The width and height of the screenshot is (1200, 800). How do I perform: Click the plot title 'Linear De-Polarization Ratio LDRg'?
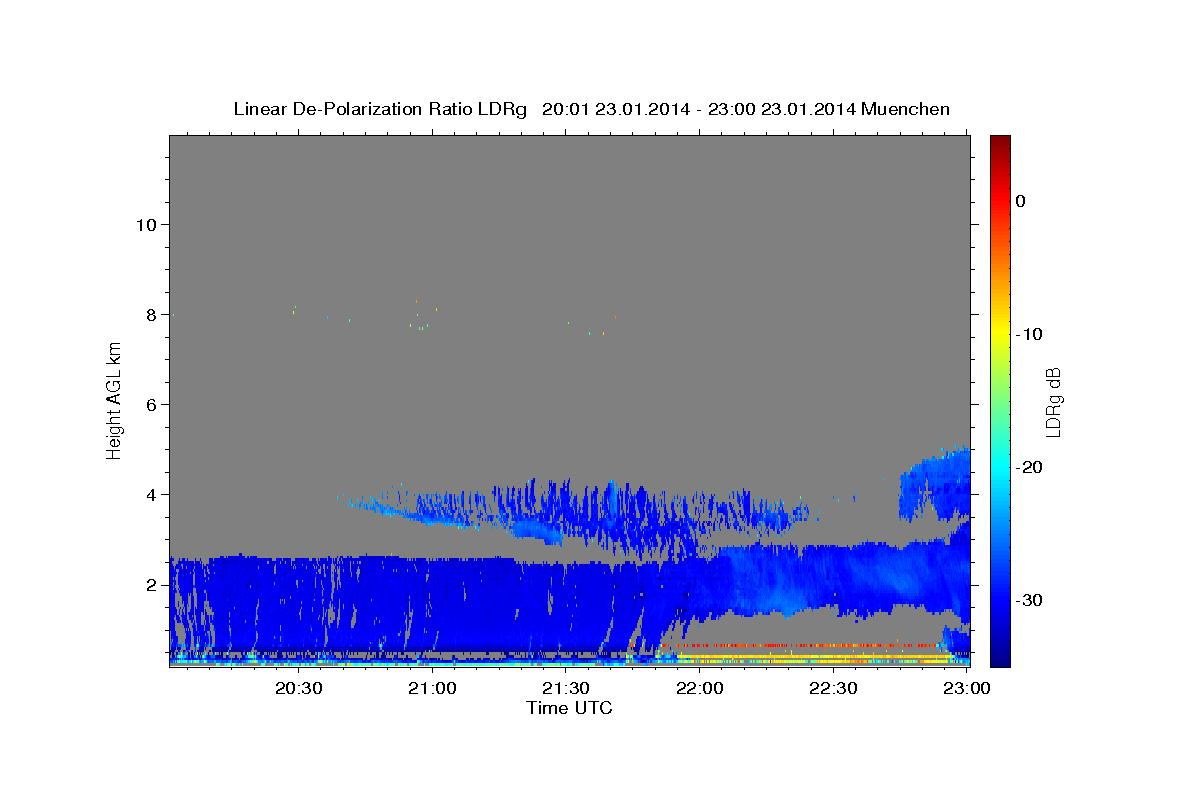click(x=380, y=109)
